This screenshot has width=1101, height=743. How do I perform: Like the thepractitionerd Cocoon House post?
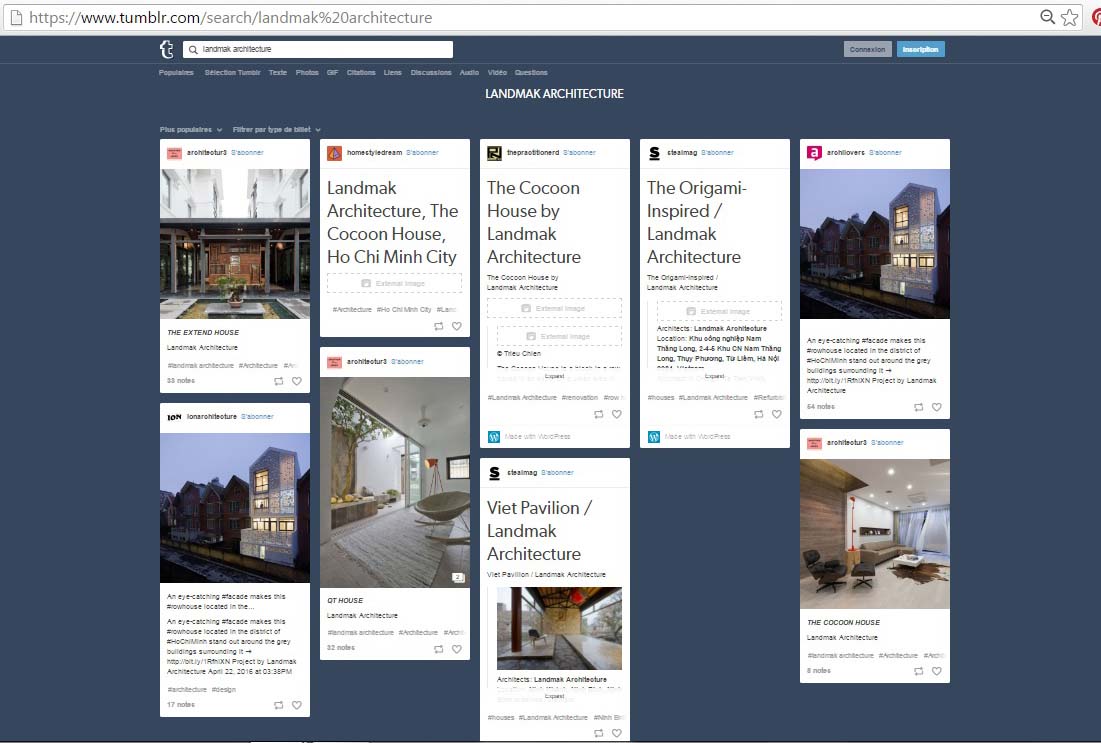coord(617,414)
